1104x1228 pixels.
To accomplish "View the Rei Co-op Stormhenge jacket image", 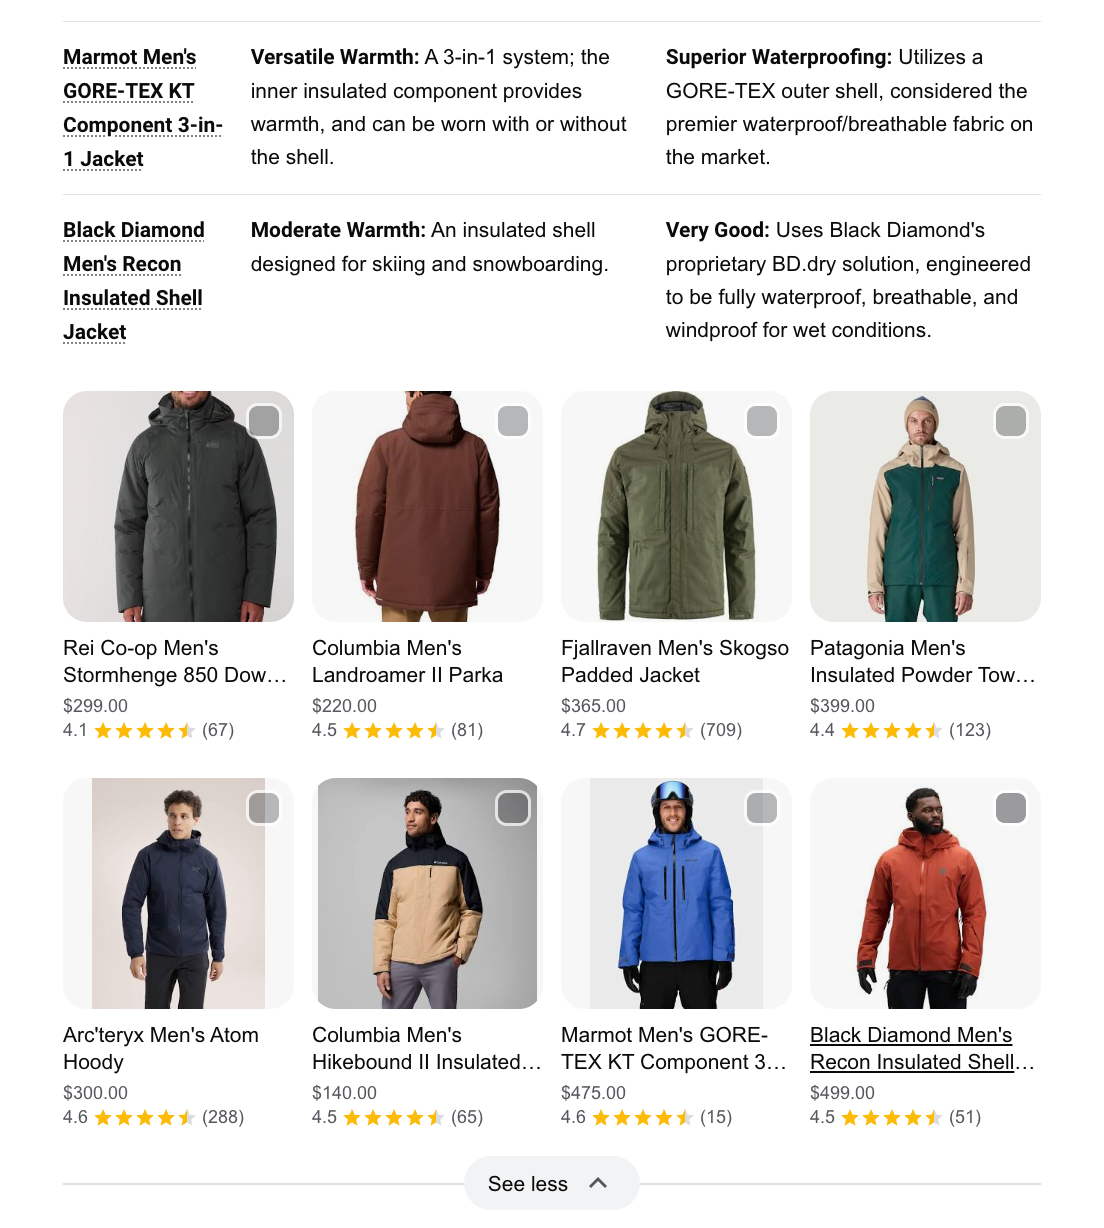I will pyautogui.click(x=178, y=506).
